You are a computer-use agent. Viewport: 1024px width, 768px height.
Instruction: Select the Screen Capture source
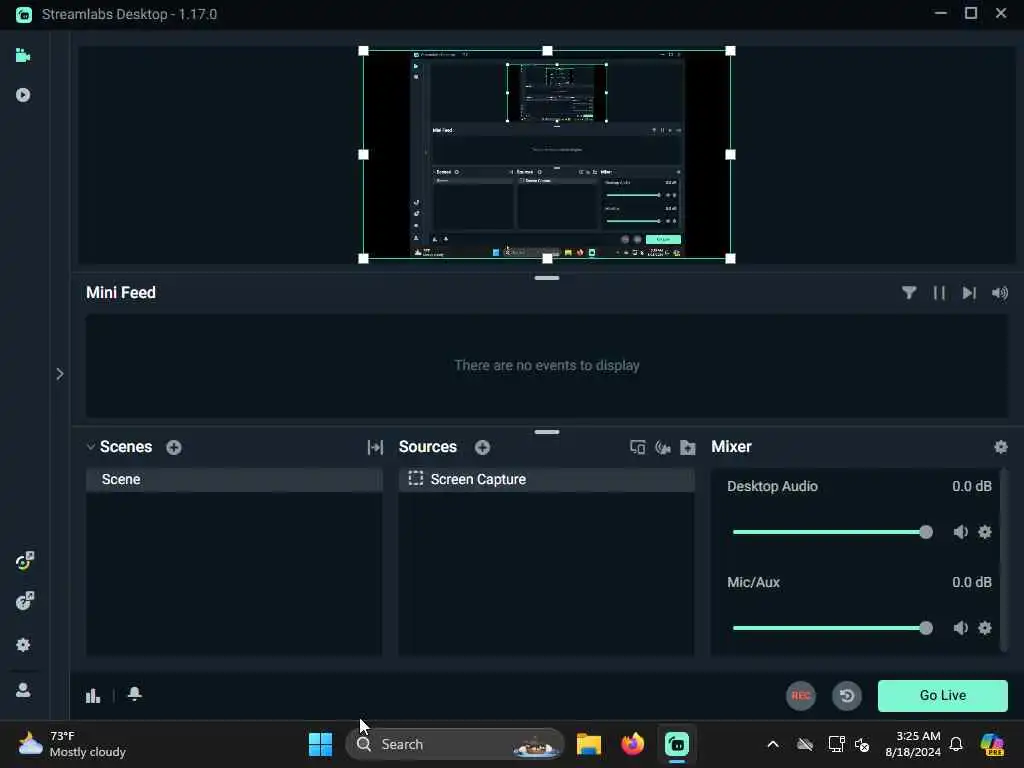click(547, 479)
